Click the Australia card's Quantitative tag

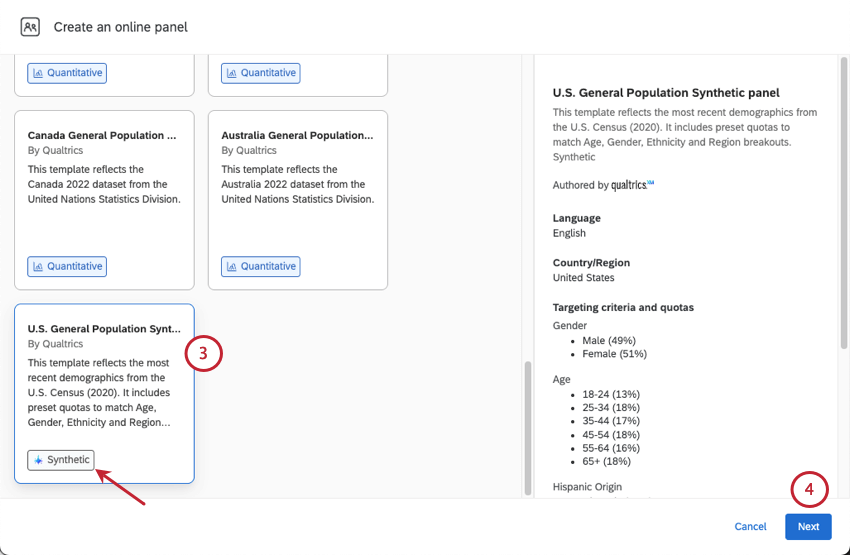coord(261,267)
